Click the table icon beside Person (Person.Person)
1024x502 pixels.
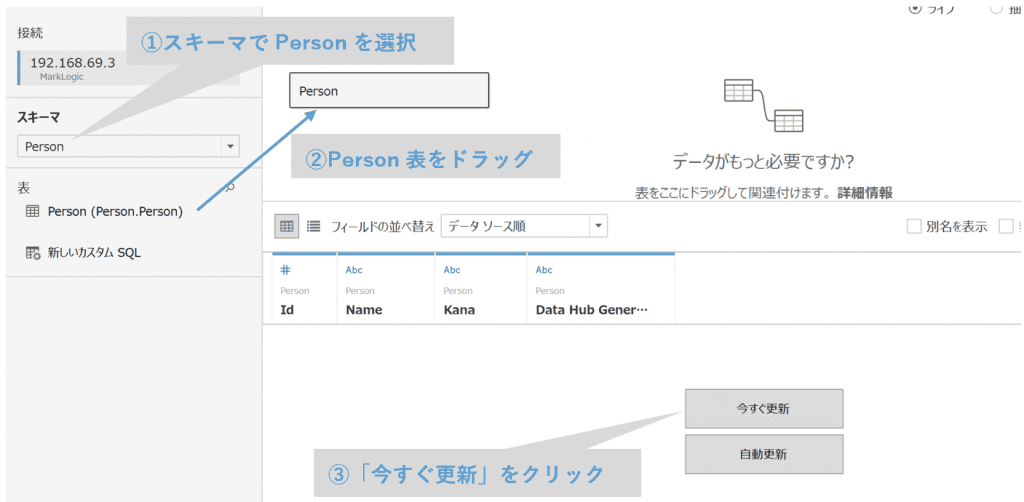pos(33,211)
